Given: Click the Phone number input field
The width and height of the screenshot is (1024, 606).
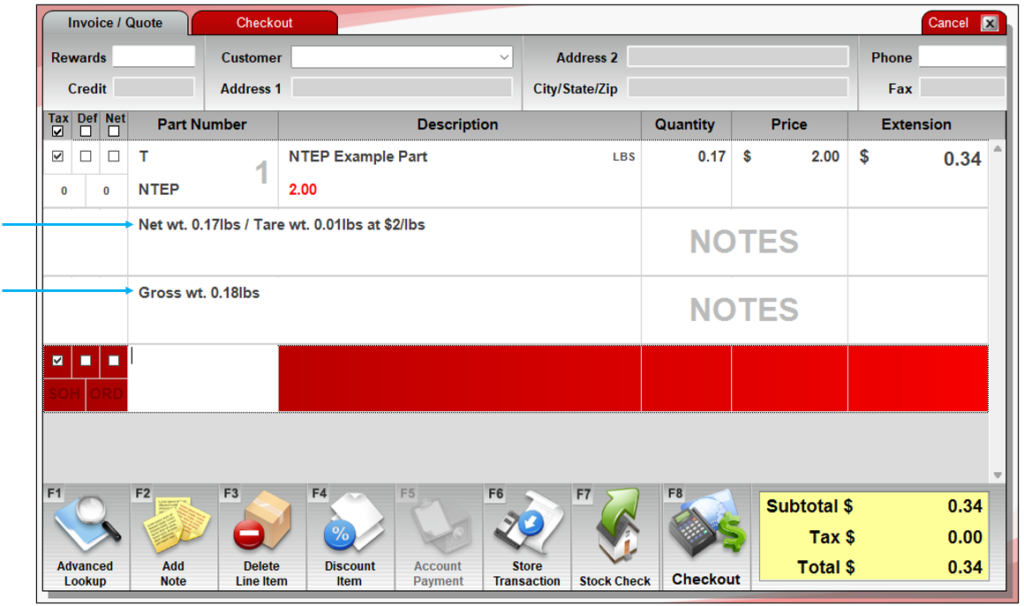Looking at the screenshot, I should pyautogui.click(x=961, y=57).
